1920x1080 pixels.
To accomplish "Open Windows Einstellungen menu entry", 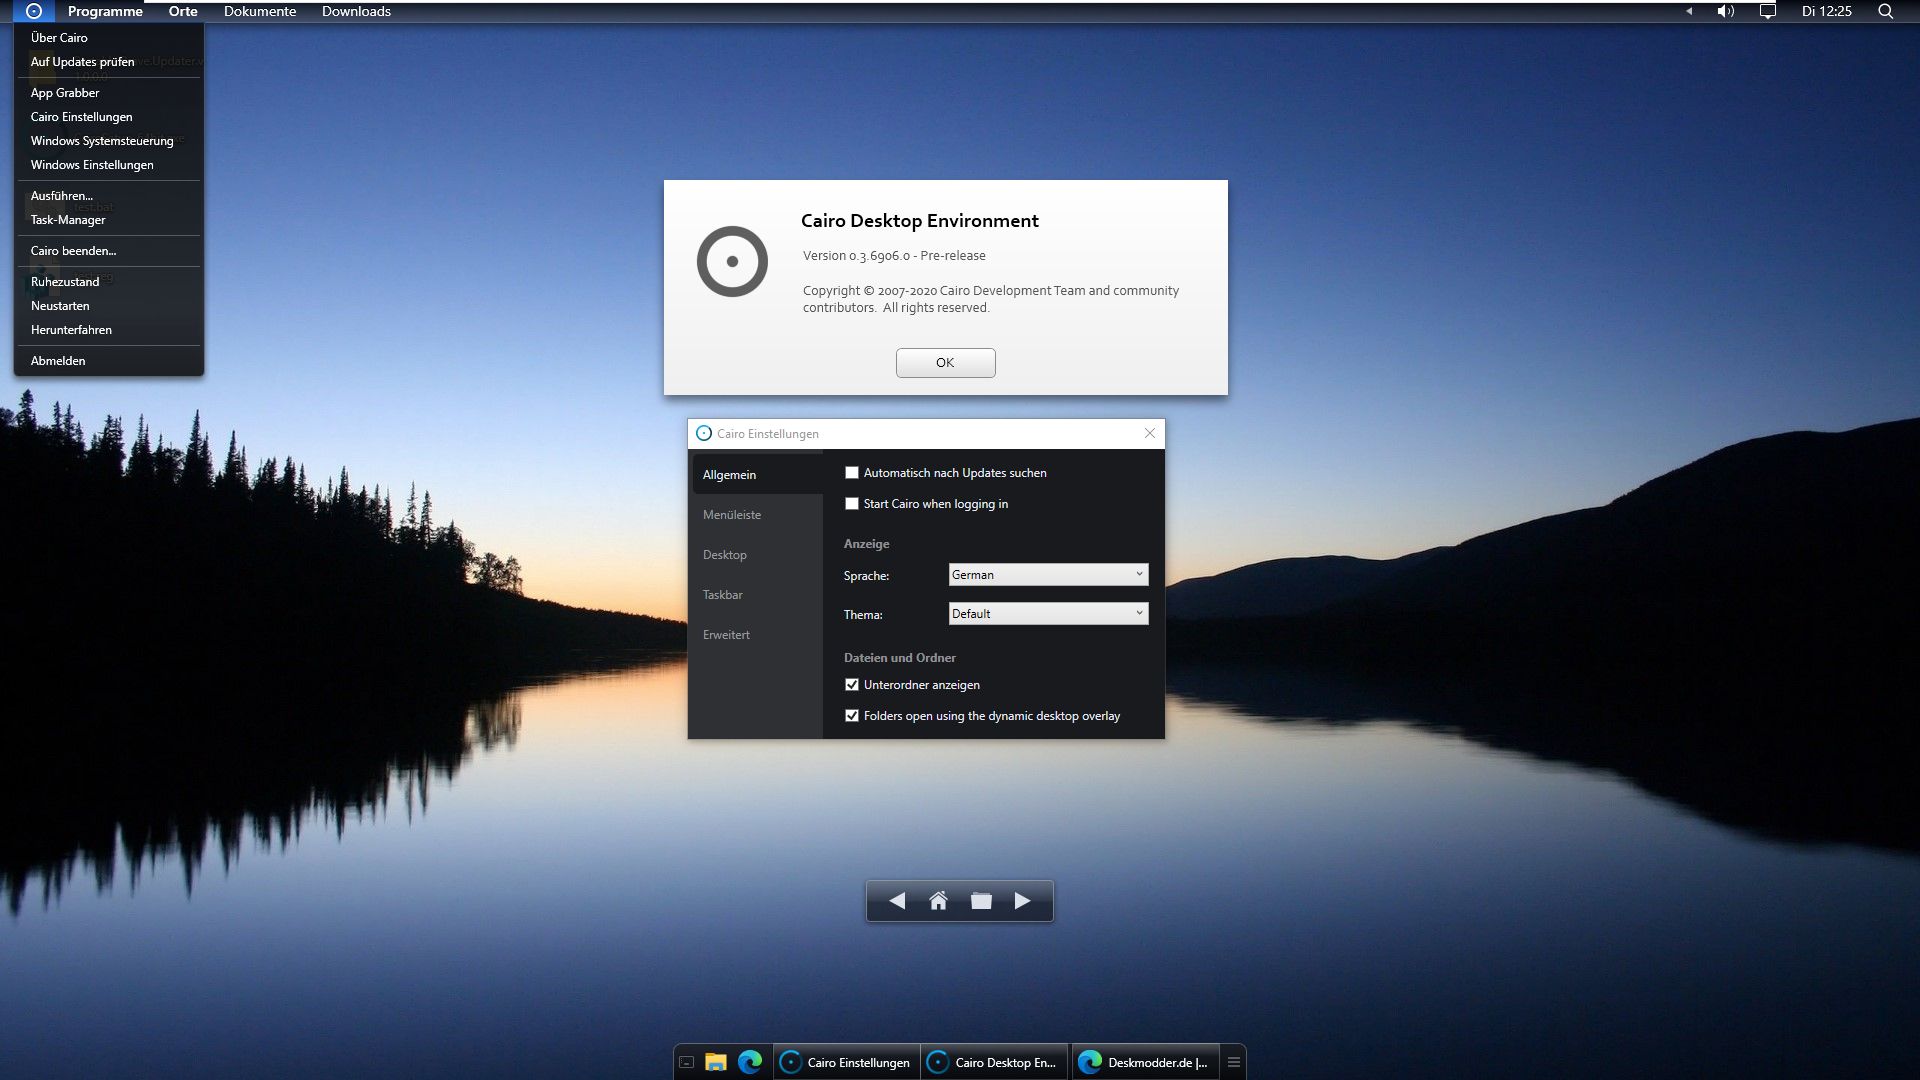I will click(109, 164).
